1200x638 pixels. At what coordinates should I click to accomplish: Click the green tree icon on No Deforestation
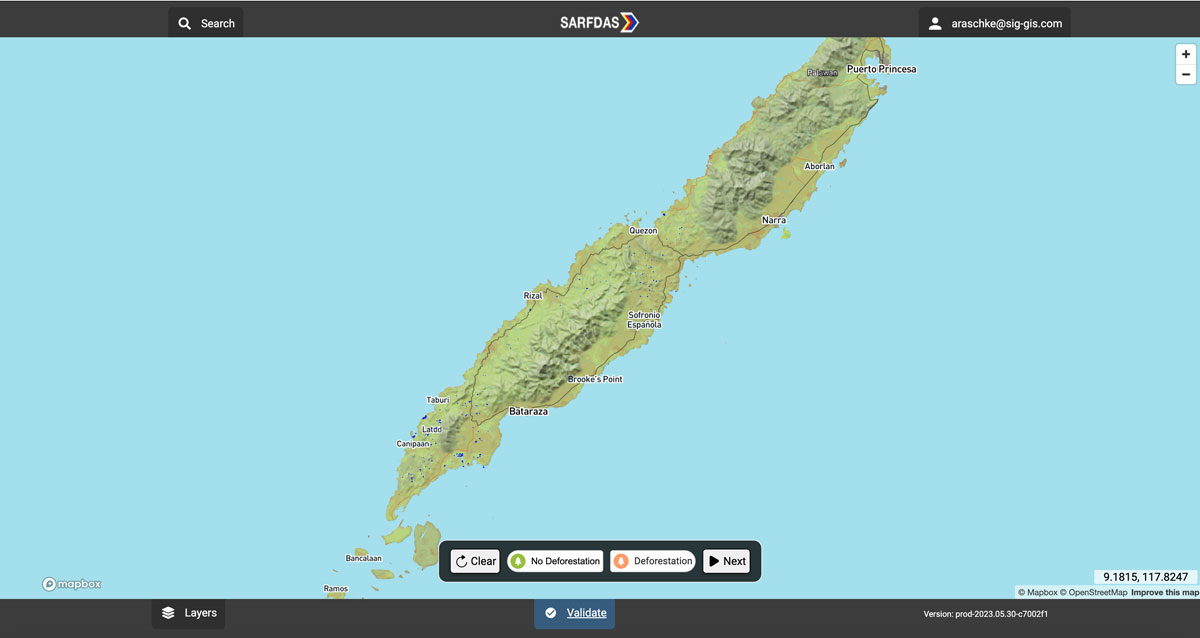click(518, 561)
